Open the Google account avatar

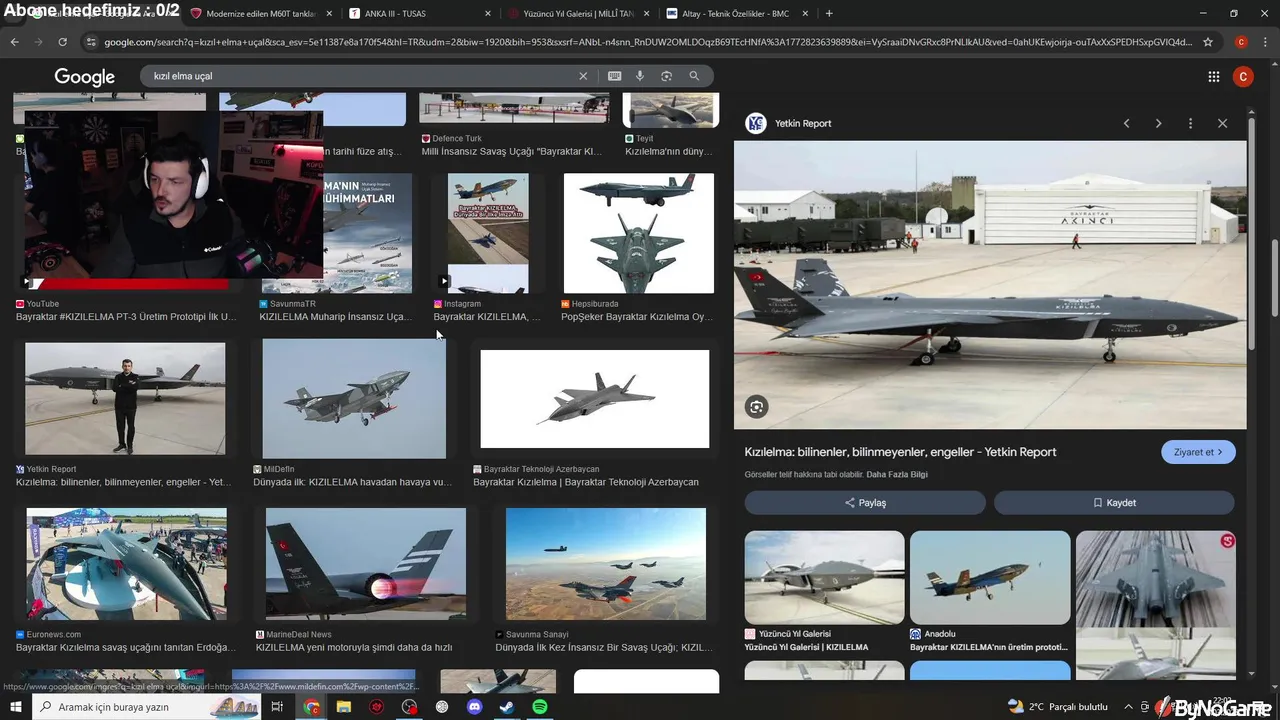pyautogui.click(x=1243, y=77)
